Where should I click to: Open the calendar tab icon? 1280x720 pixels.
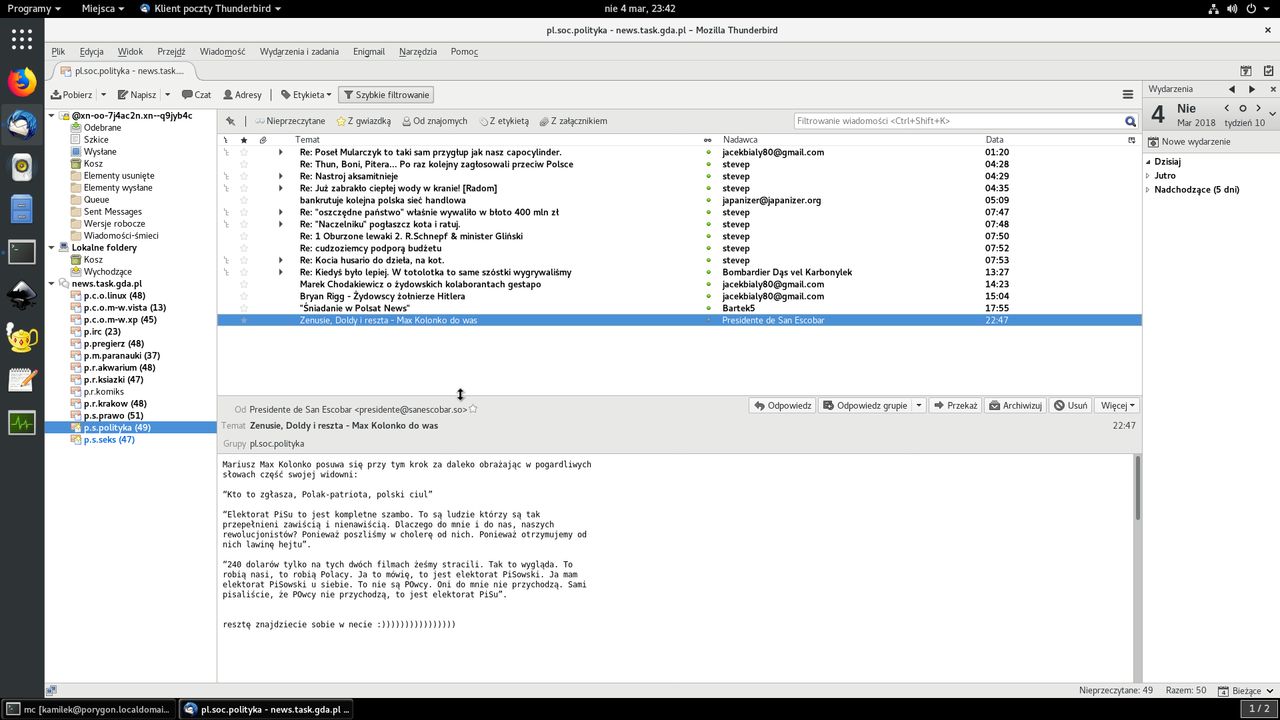pyautogui.click(x=1246, y=71)
